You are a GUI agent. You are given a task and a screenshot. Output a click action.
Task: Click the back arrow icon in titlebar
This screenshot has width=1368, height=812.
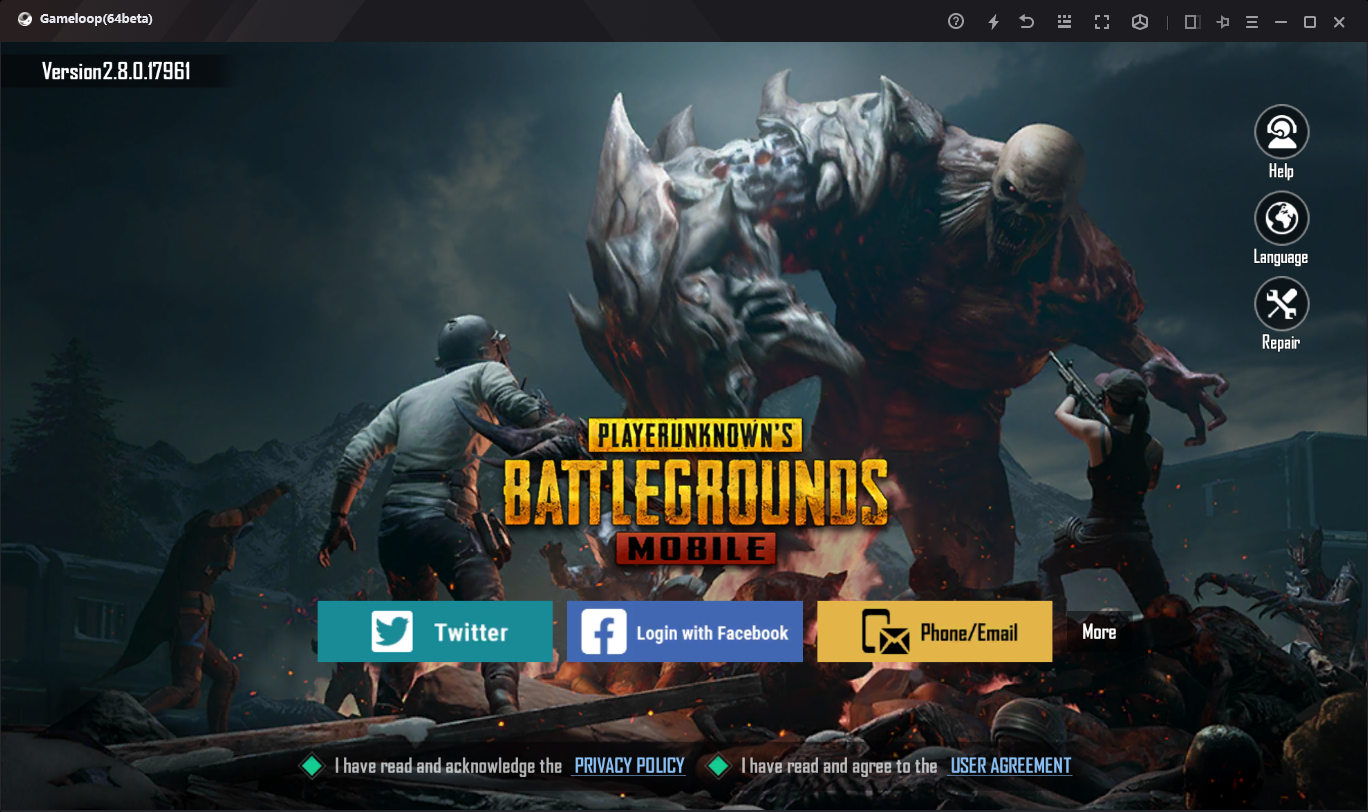[x=1027, y=21]
